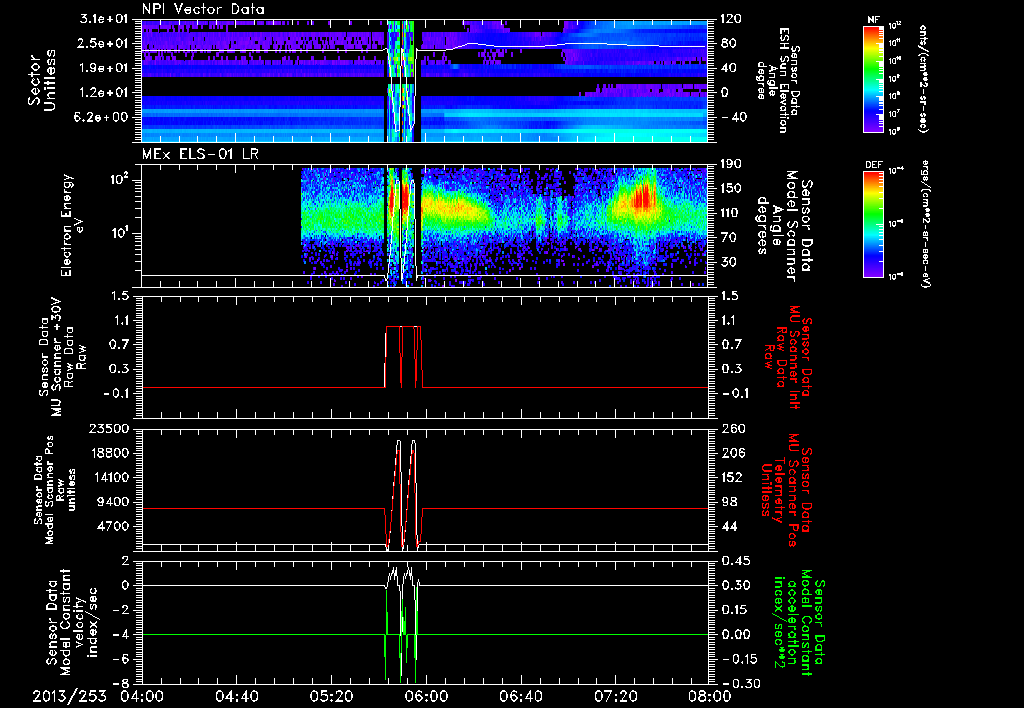1024x708 pixels.
Task: Click the "08:00" time axis label
Action: [710, 696]
